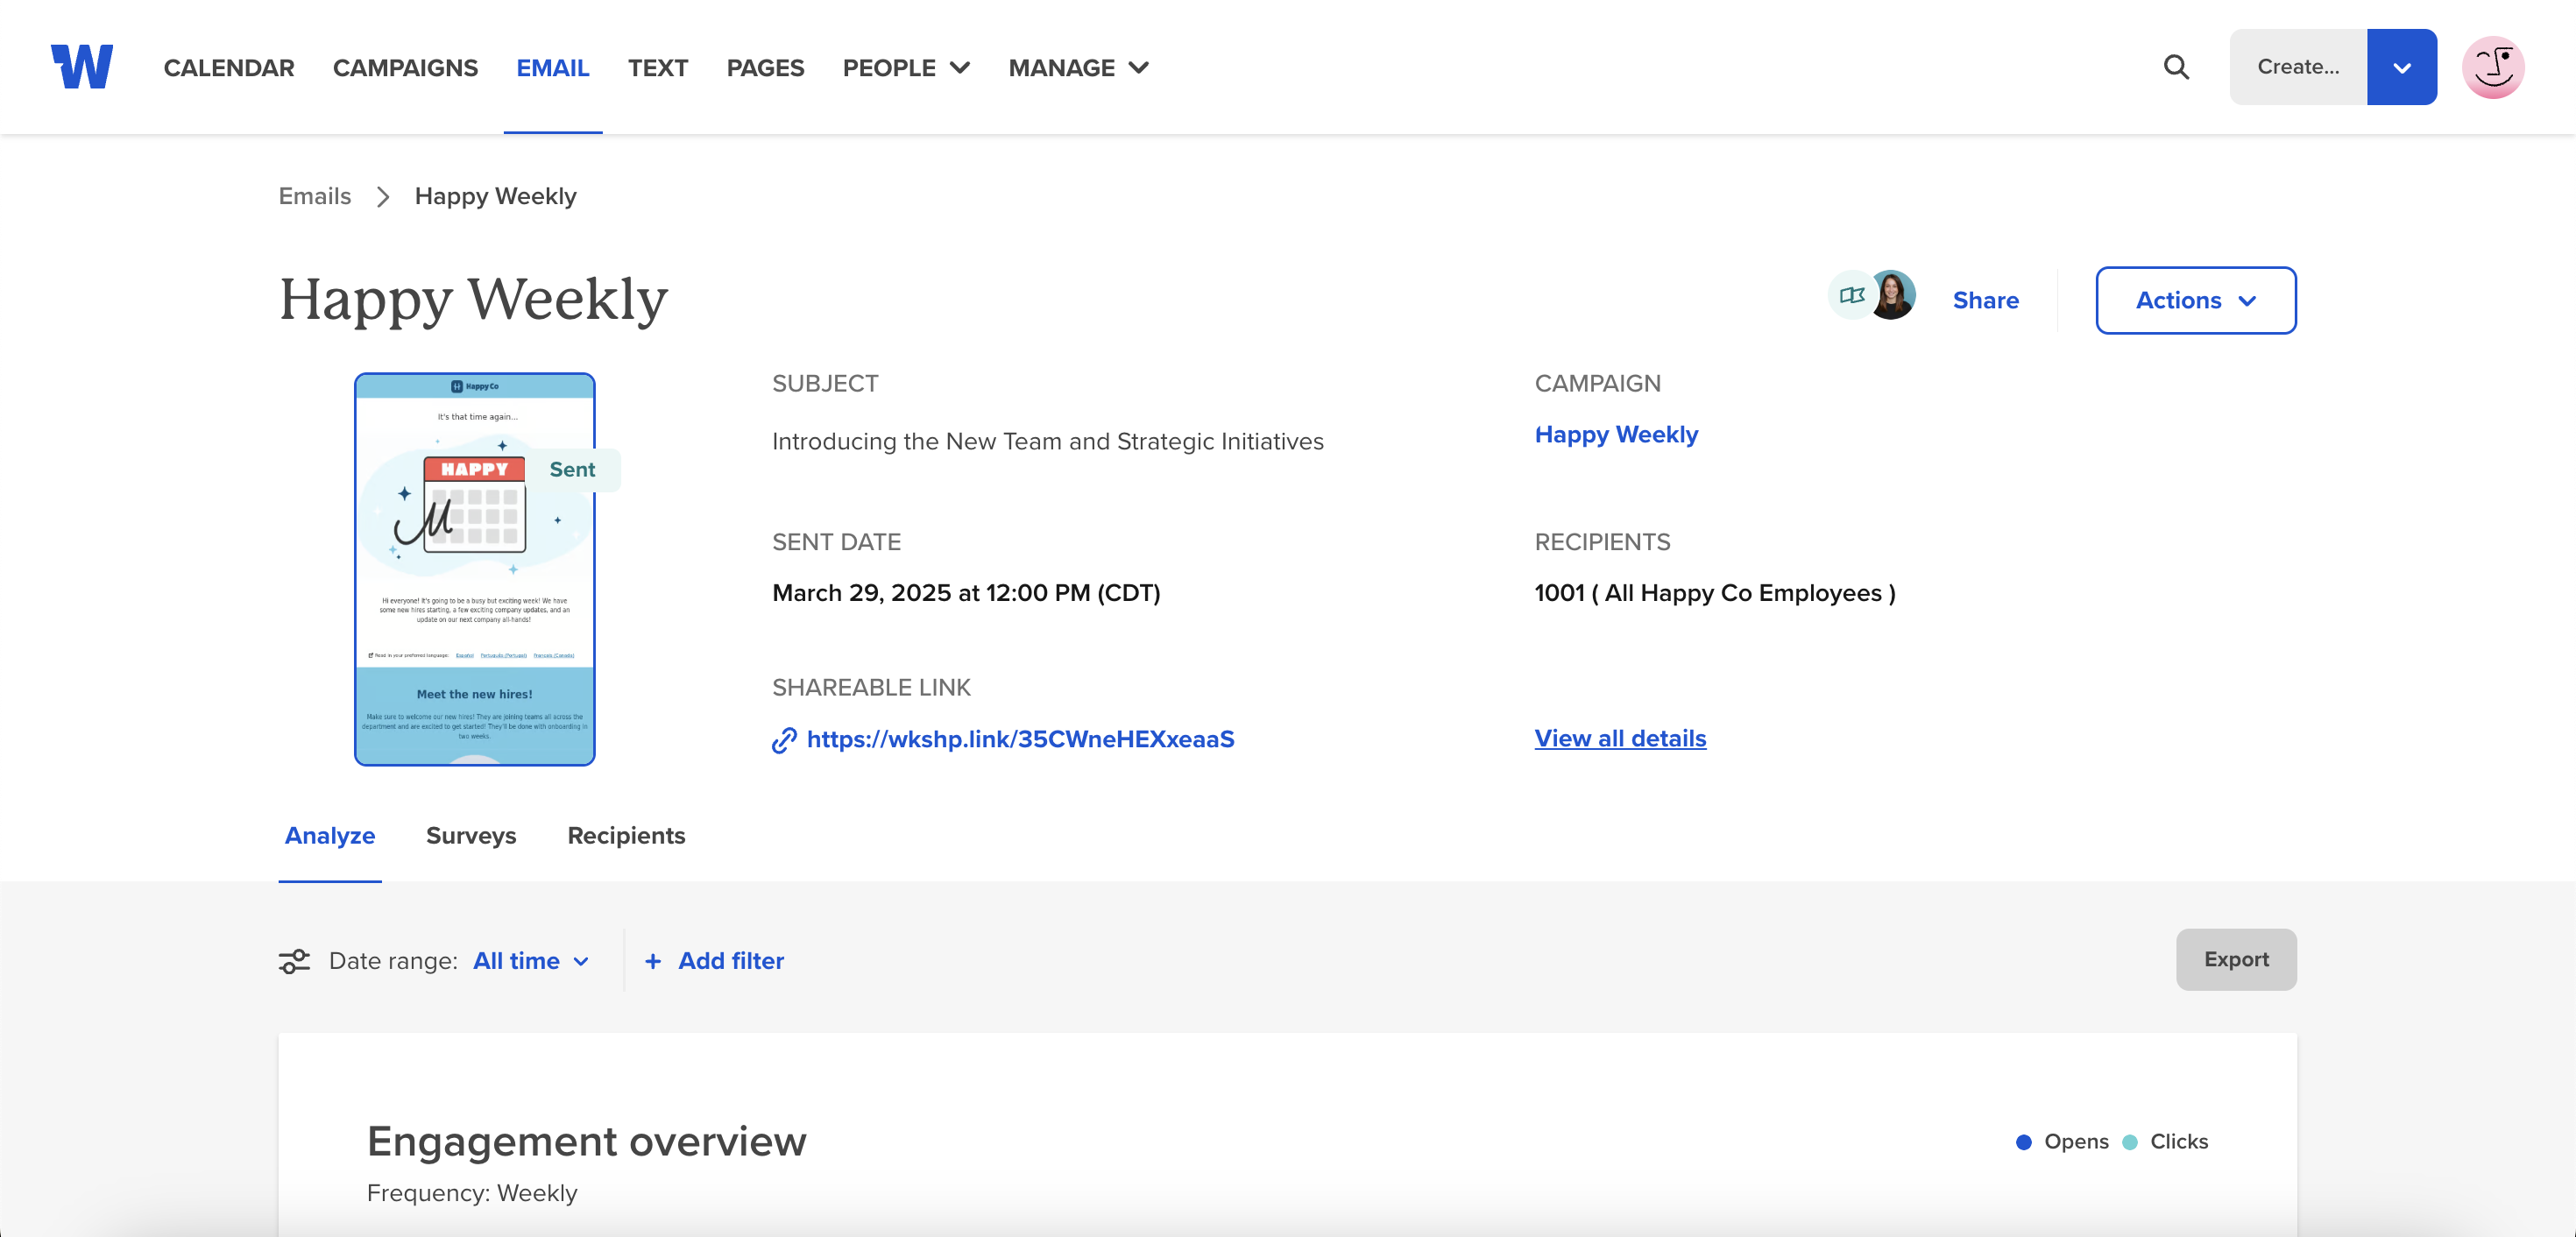Switch to the Analyze tab

[x=330, y=836]
